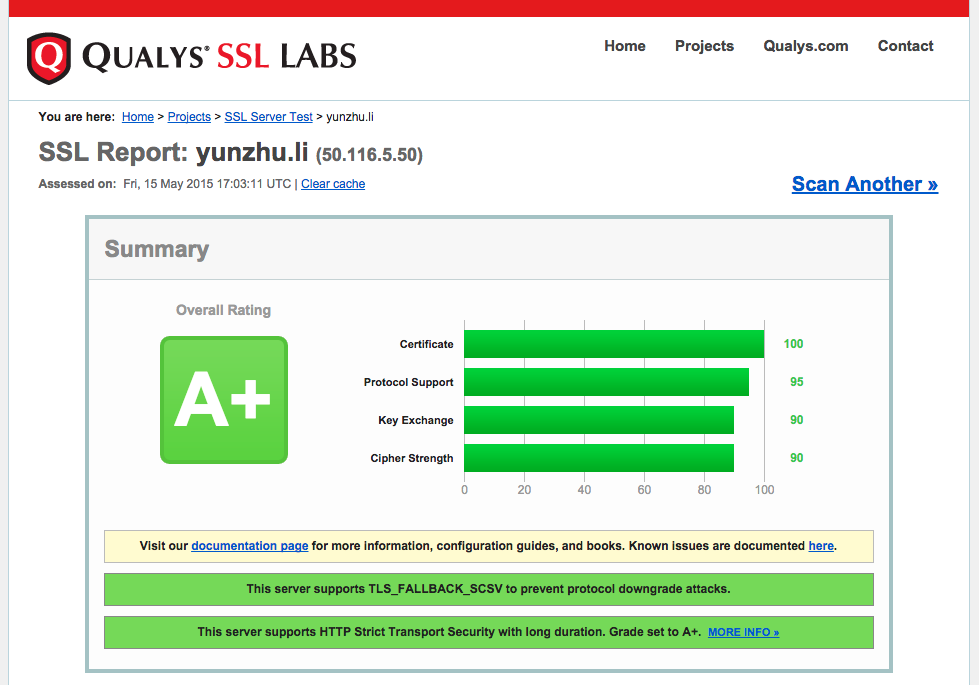979x685 pixels.
Task: Click the 'yunzhu.li' breadcrumb text
Action: tap(350, 117)
